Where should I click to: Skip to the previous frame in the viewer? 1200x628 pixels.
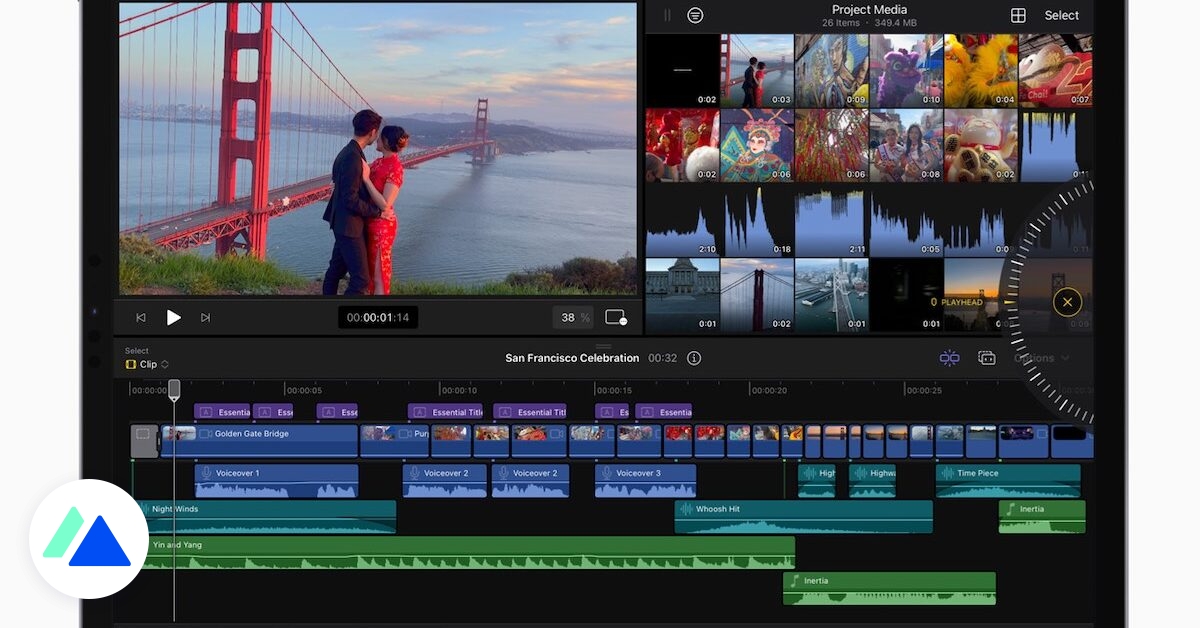(141, 317)
